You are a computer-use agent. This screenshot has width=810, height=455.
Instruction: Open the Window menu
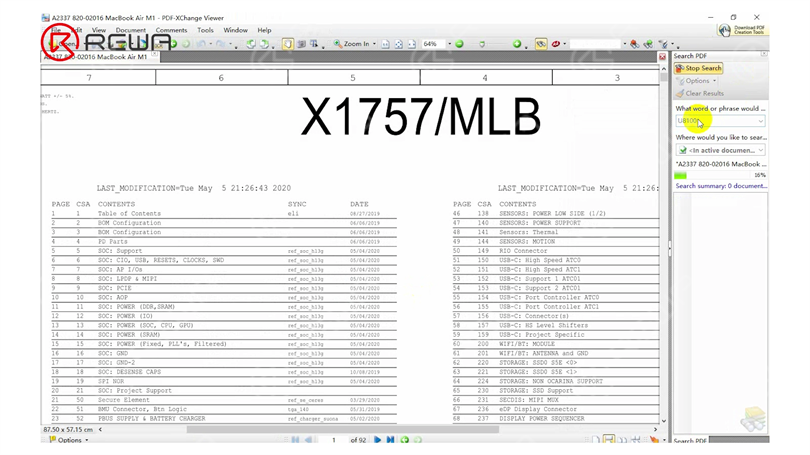(x=235, y=30)
